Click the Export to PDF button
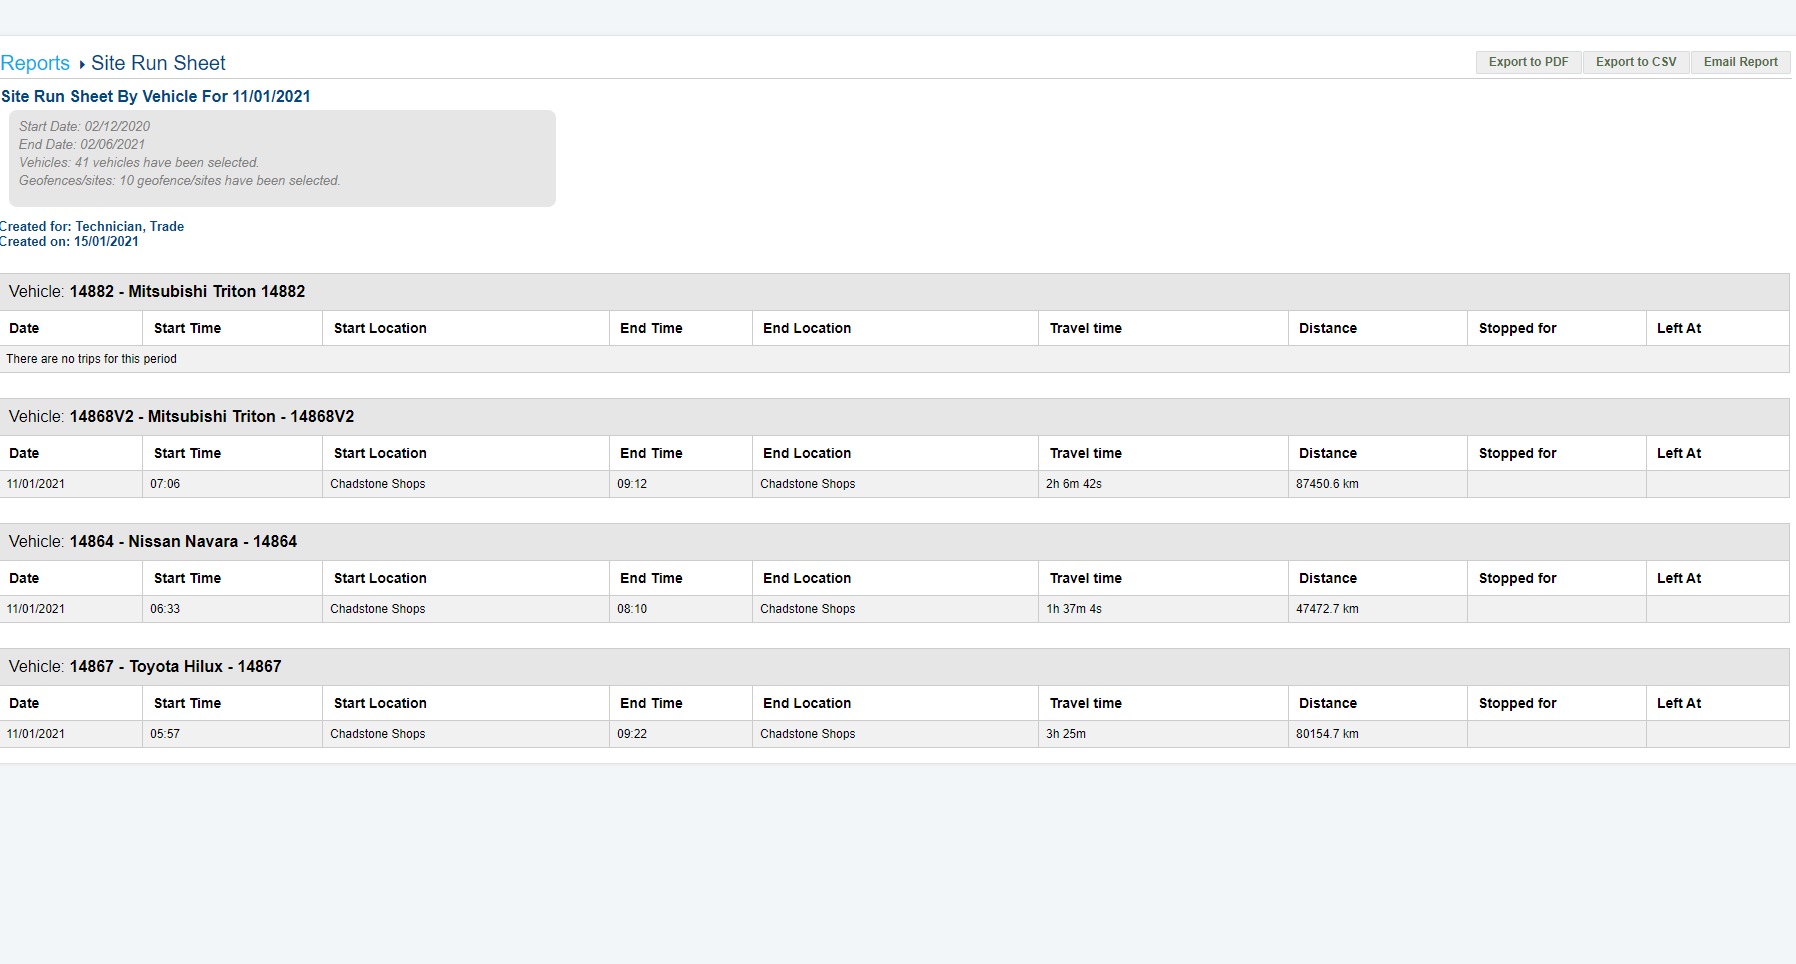 pyautogui.click(x=1528, y=62)
